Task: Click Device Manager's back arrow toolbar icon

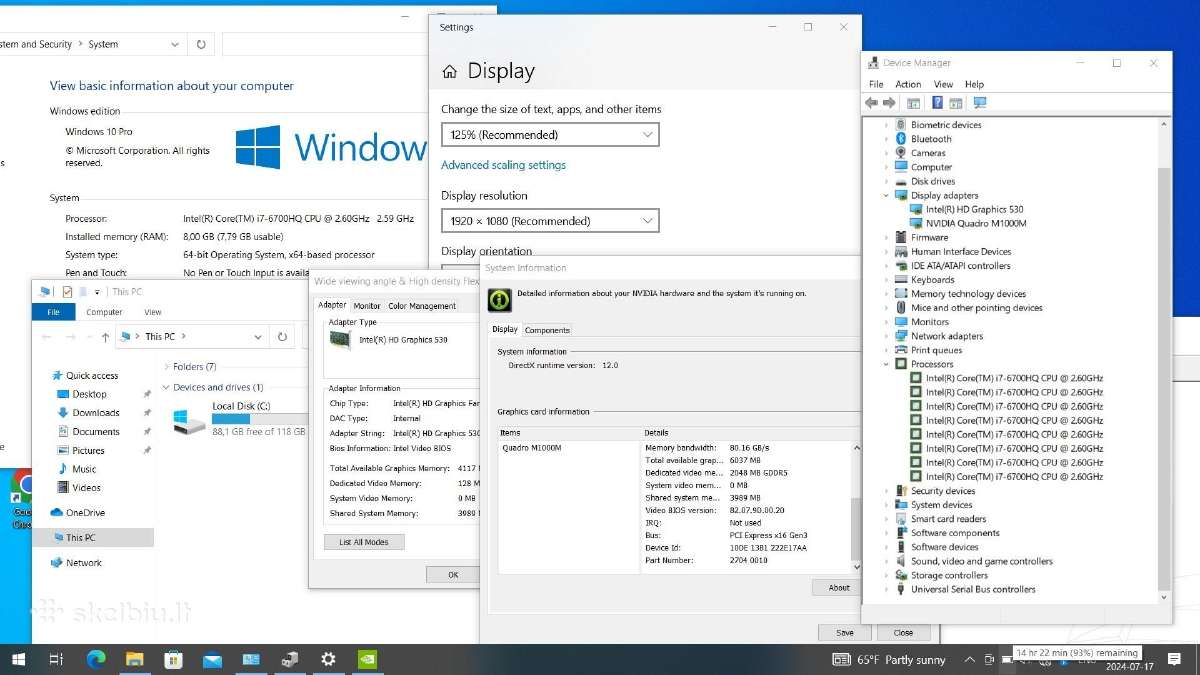Action: [x=871, y=103]
